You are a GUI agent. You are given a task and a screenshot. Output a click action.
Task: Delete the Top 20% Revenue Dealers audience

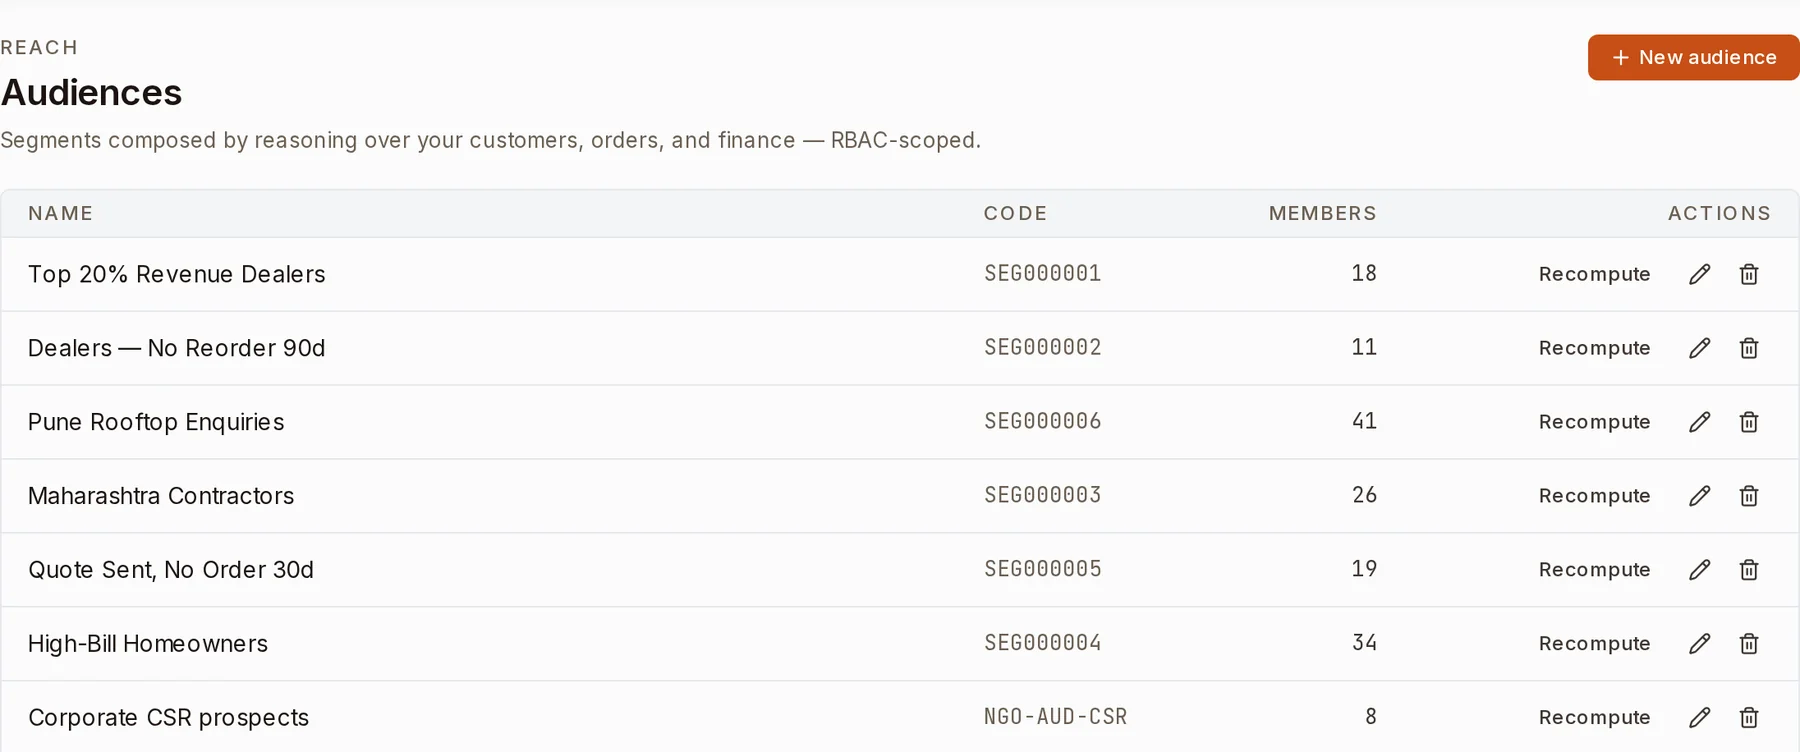click(1748, 274)
